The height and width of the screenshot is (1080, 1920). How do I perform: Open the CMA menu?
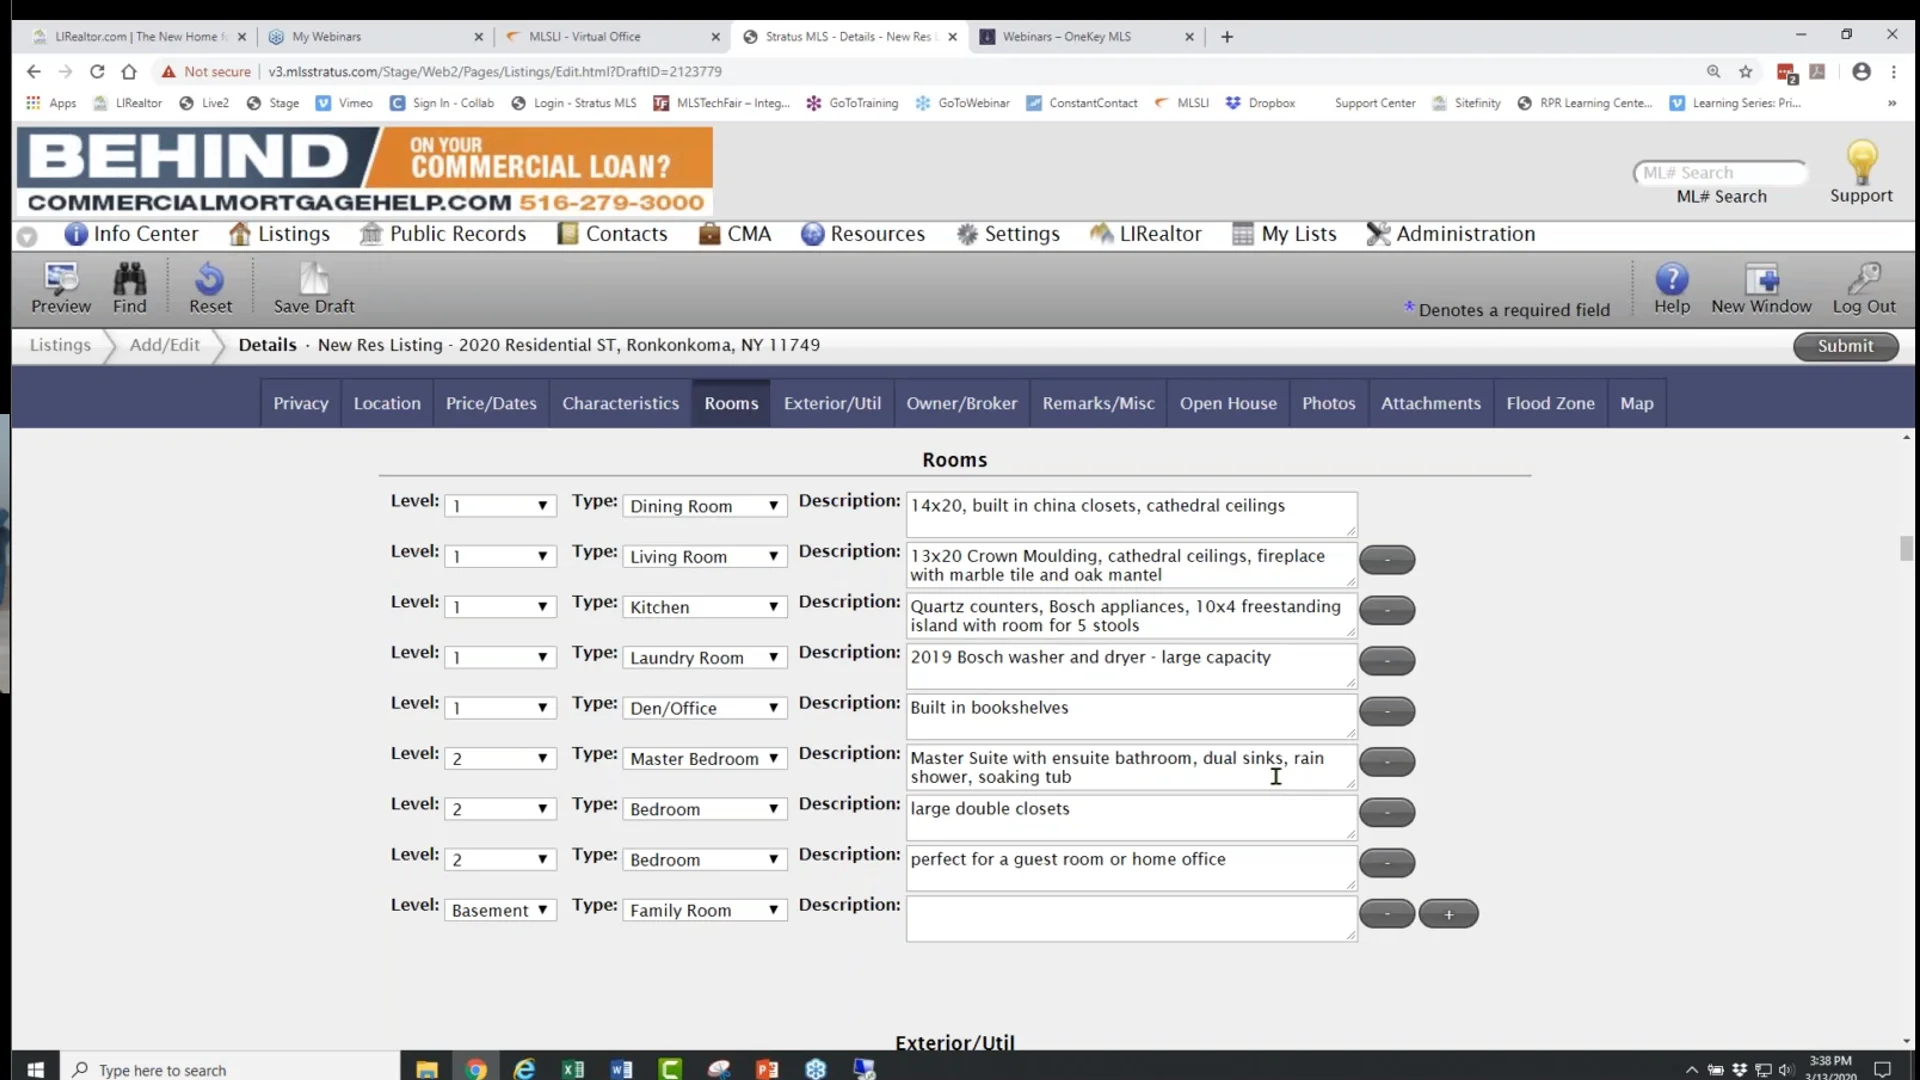[735, 234]
